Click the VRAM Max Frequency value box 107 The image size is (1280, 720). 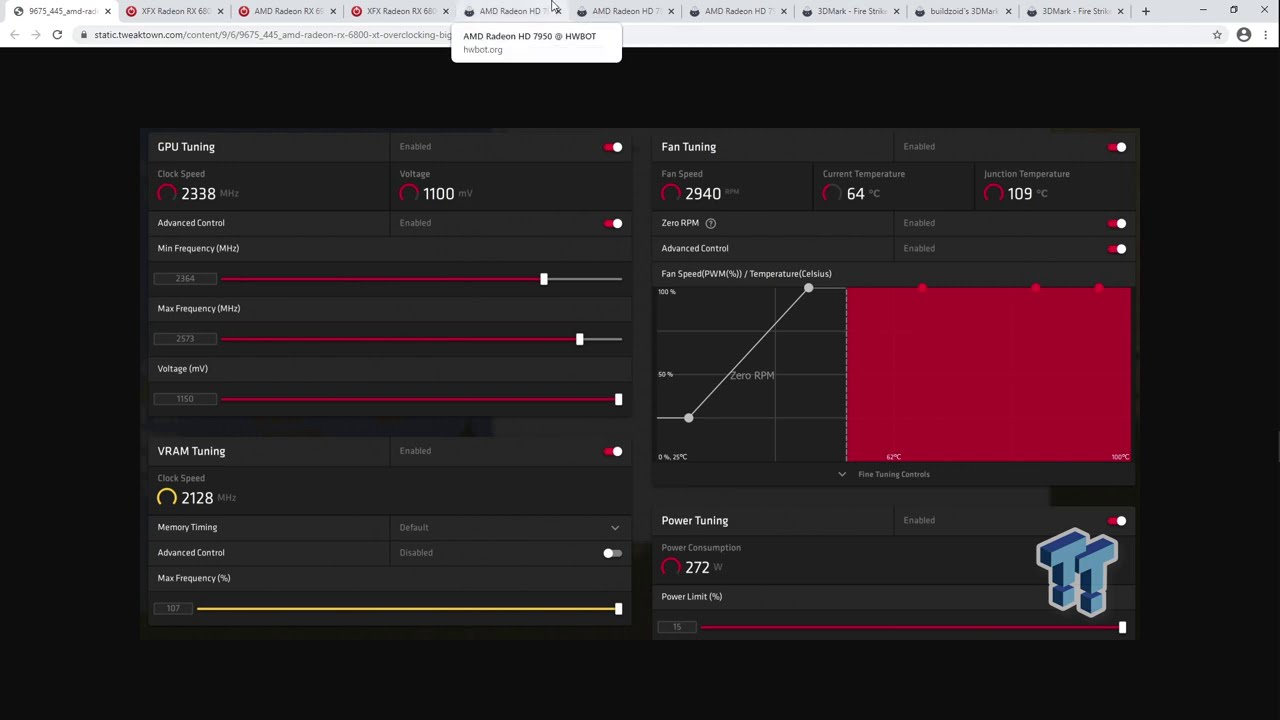coord(174,609)
